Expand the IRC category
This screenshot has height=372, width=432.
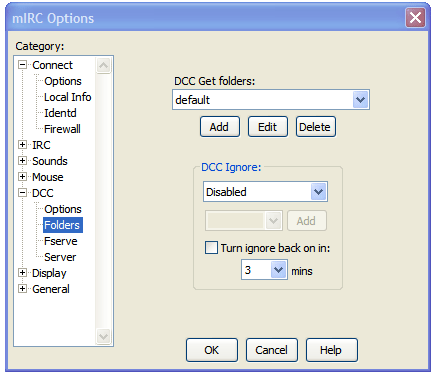pos(22,145)
